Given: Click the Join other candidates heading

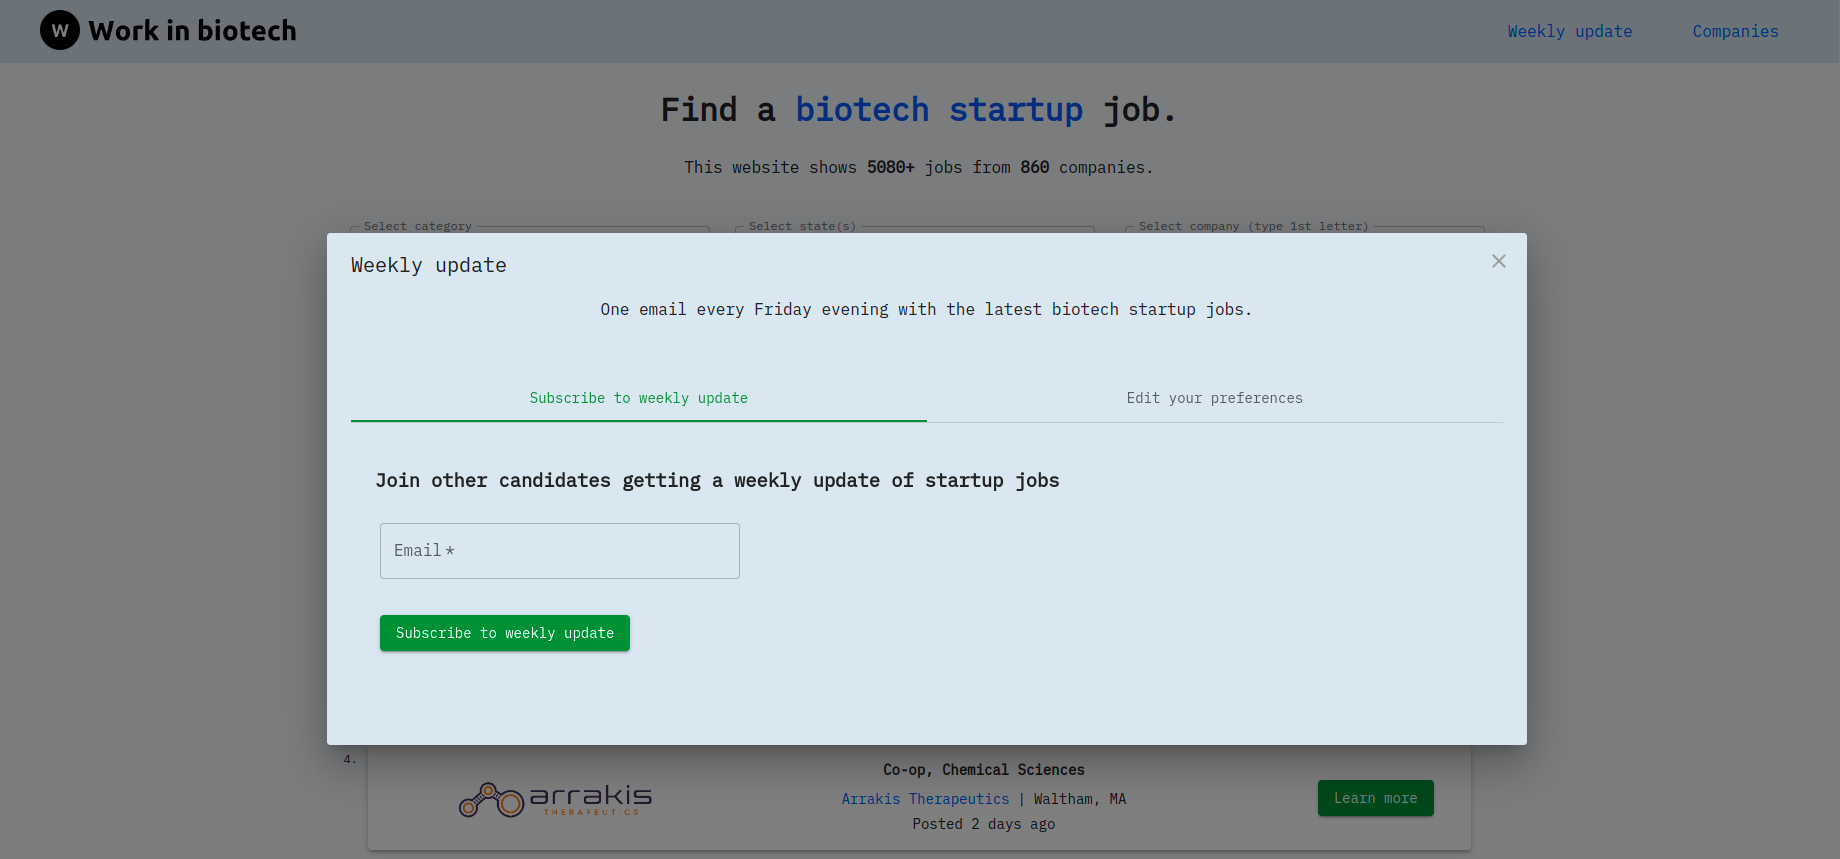Looking at the screenshot, I should (717, 481).
